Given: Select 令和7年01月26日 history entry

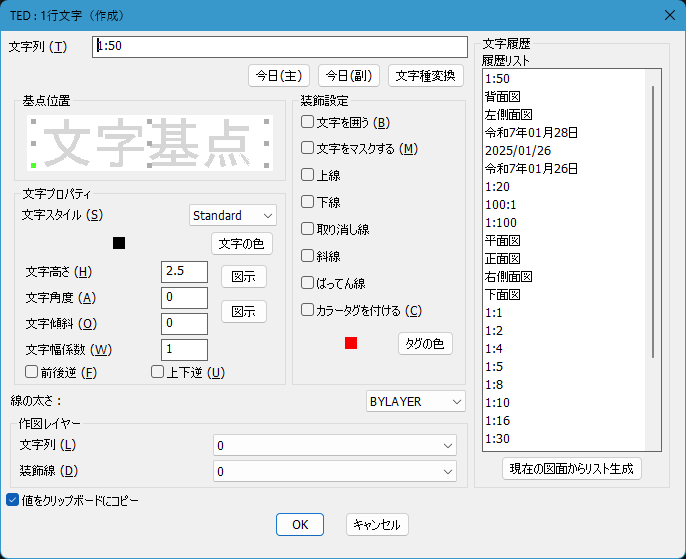Looking at the screenshot, I should 564,168.
